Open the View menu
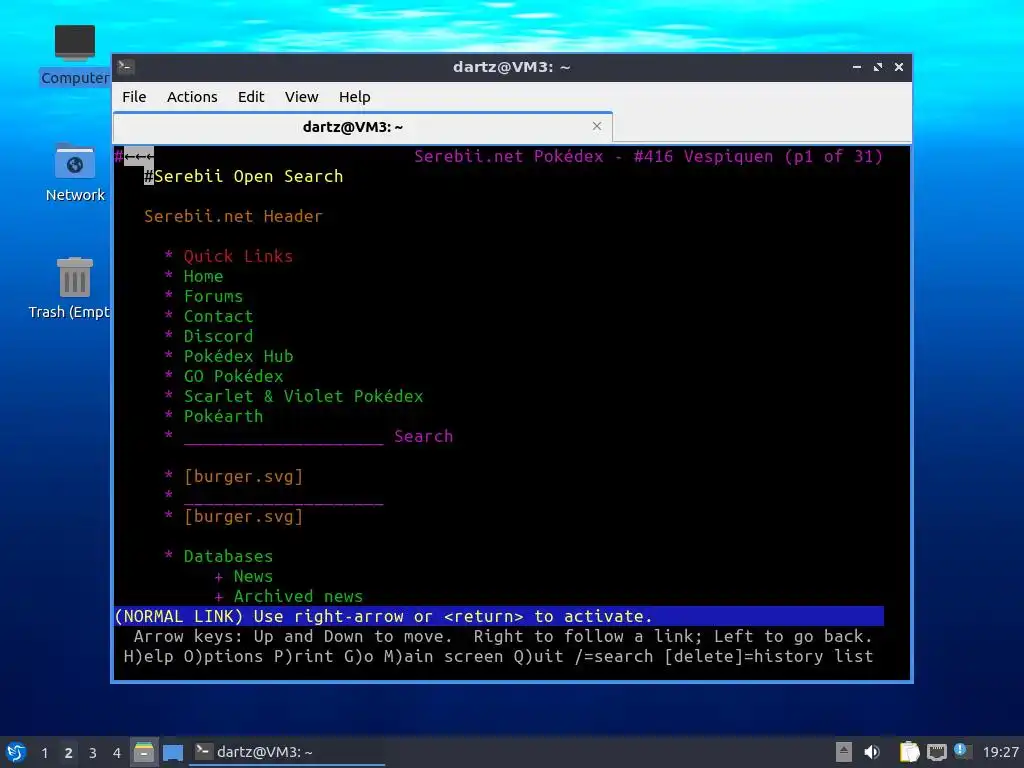 pos(301,97)
